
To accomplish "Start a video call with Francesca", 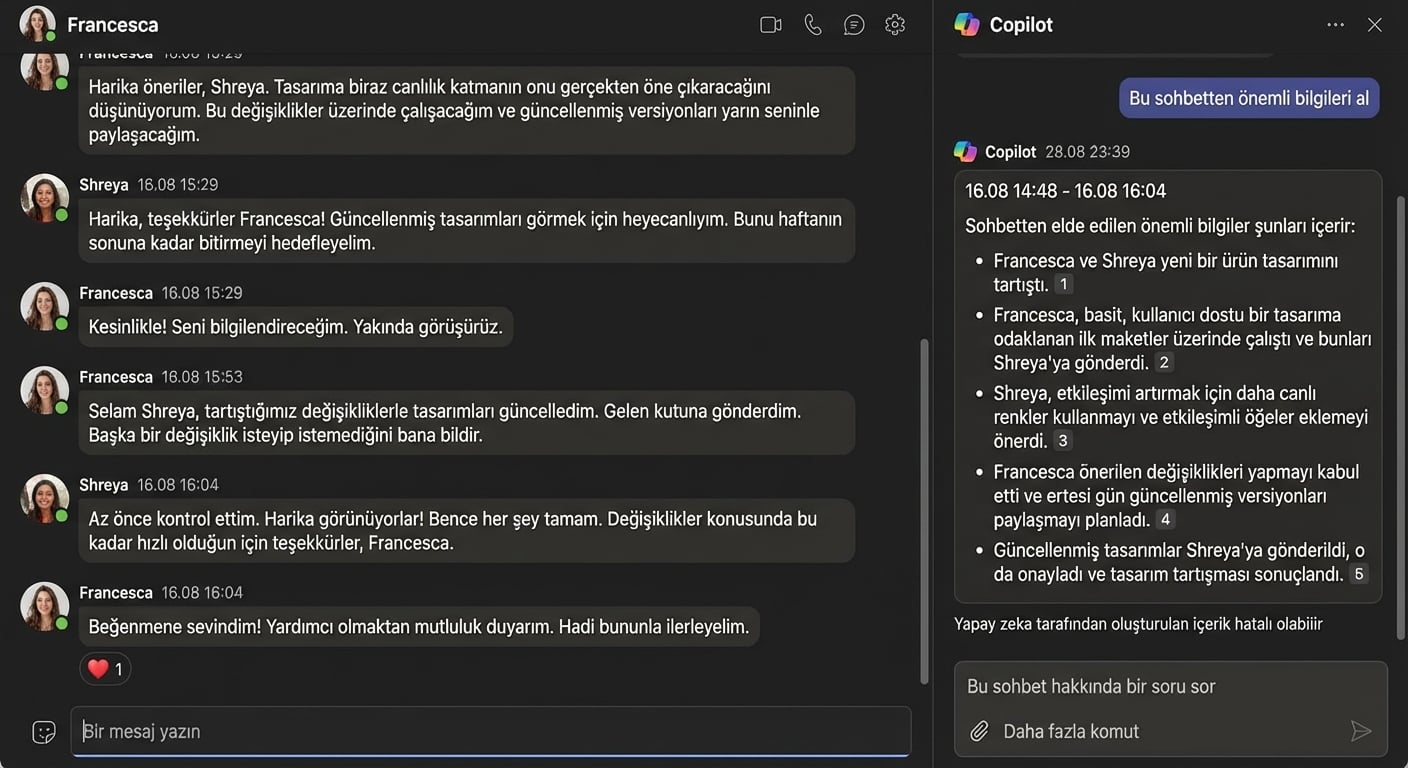I will pyautogui.click(x=770, y=23).
